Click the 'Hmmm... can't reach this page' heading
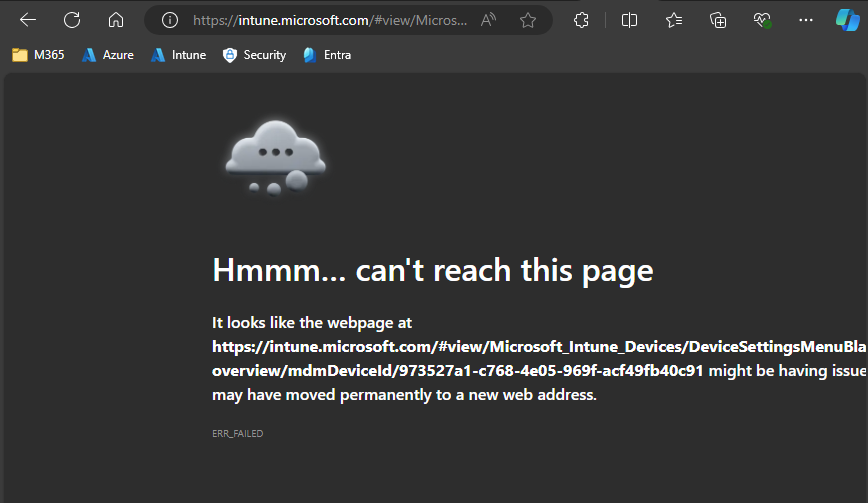Viewport: 868px width, 503px height. point(433,271)
